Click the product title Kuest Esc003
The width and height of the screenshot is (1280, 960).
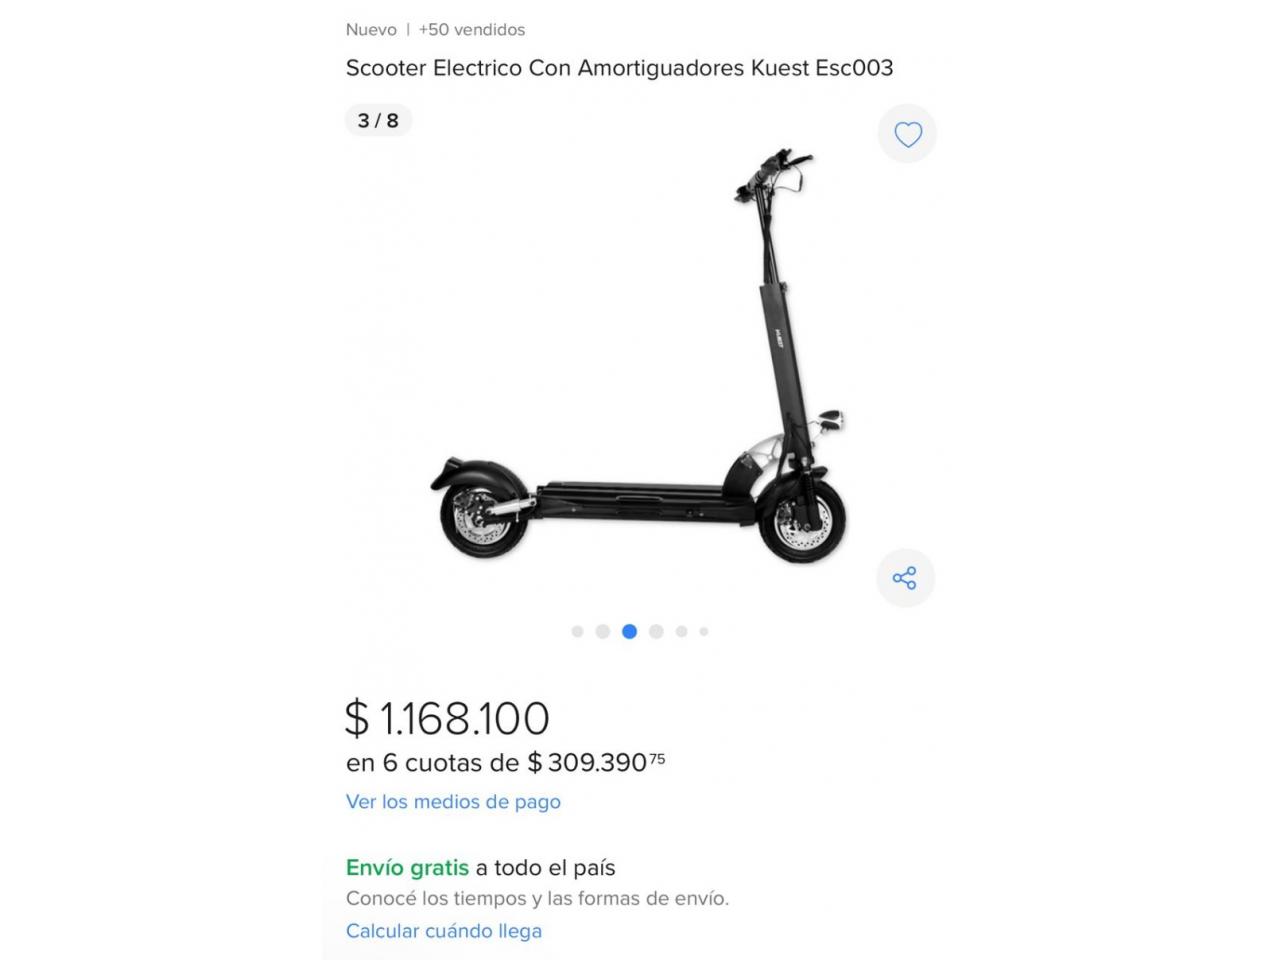coord(619,68)
